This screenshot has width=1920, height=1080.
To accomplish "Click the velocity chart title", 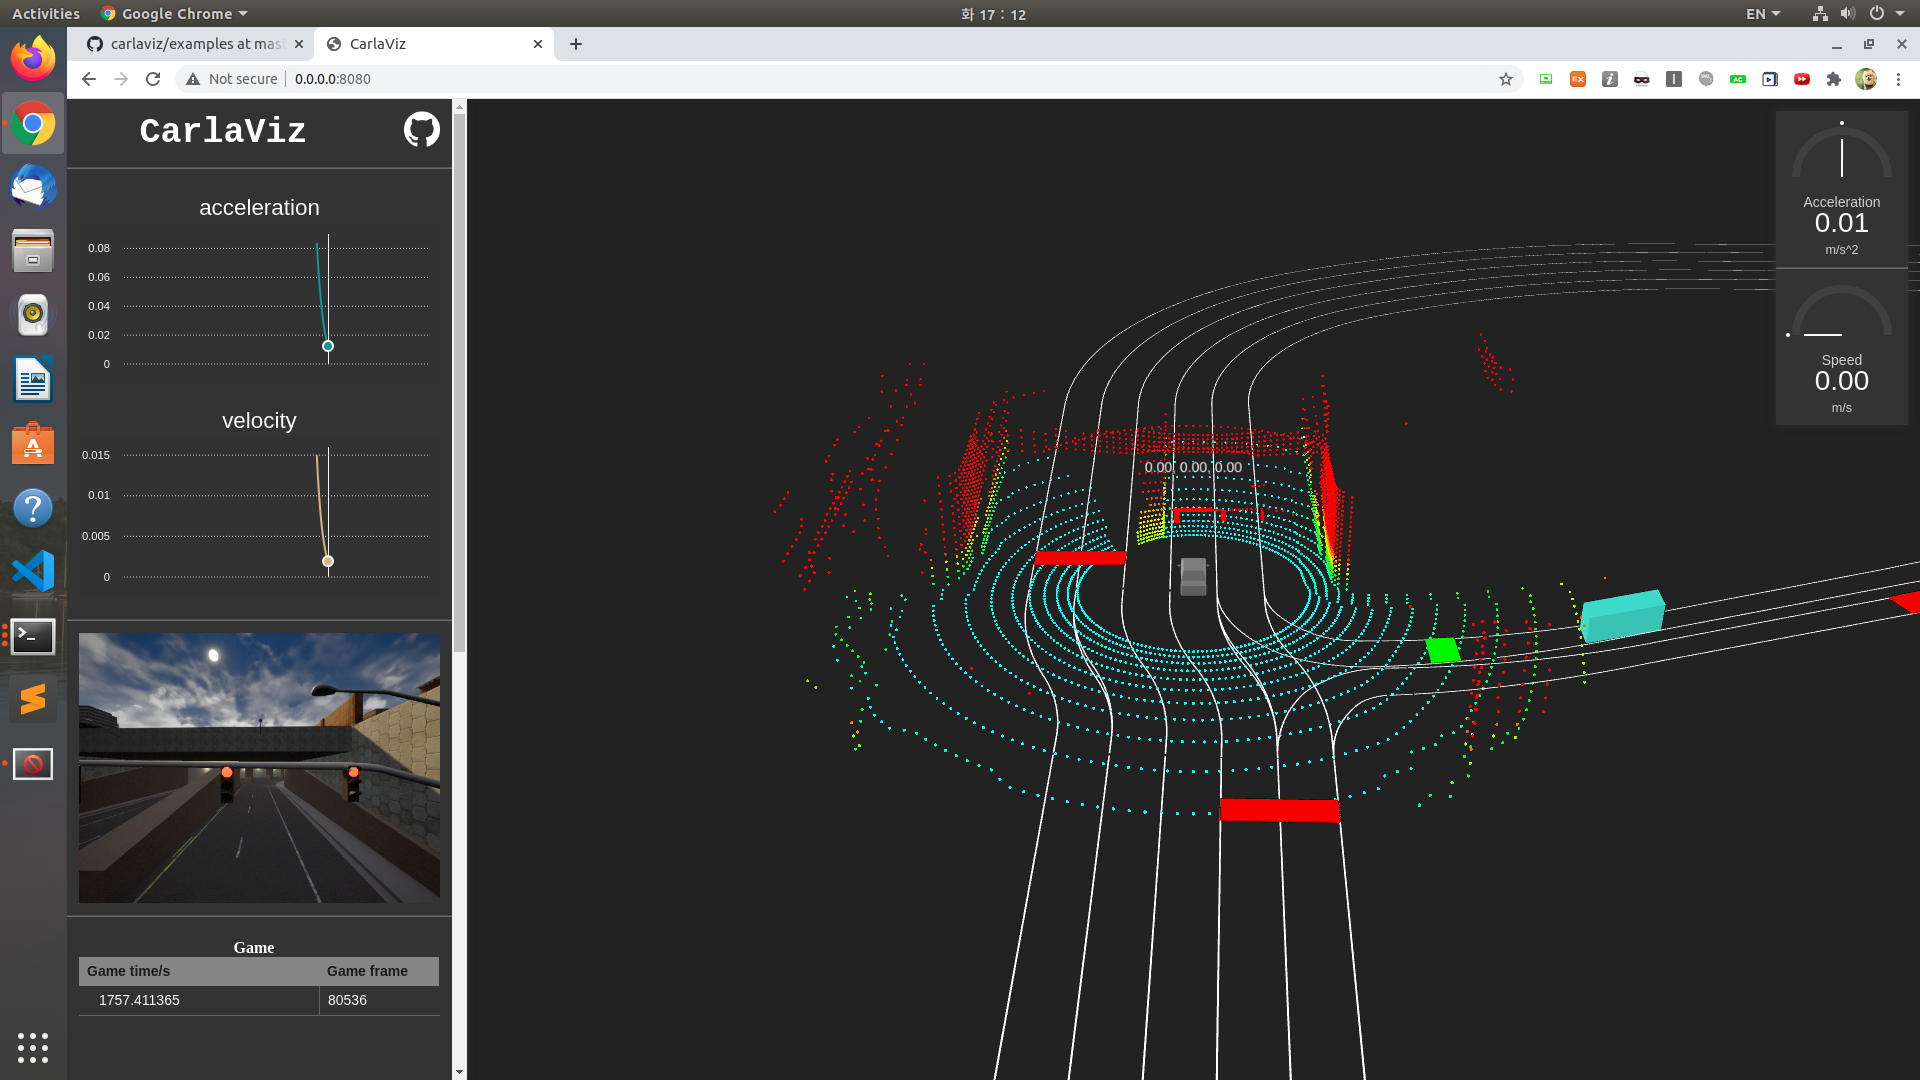I will tap(259, 421).
